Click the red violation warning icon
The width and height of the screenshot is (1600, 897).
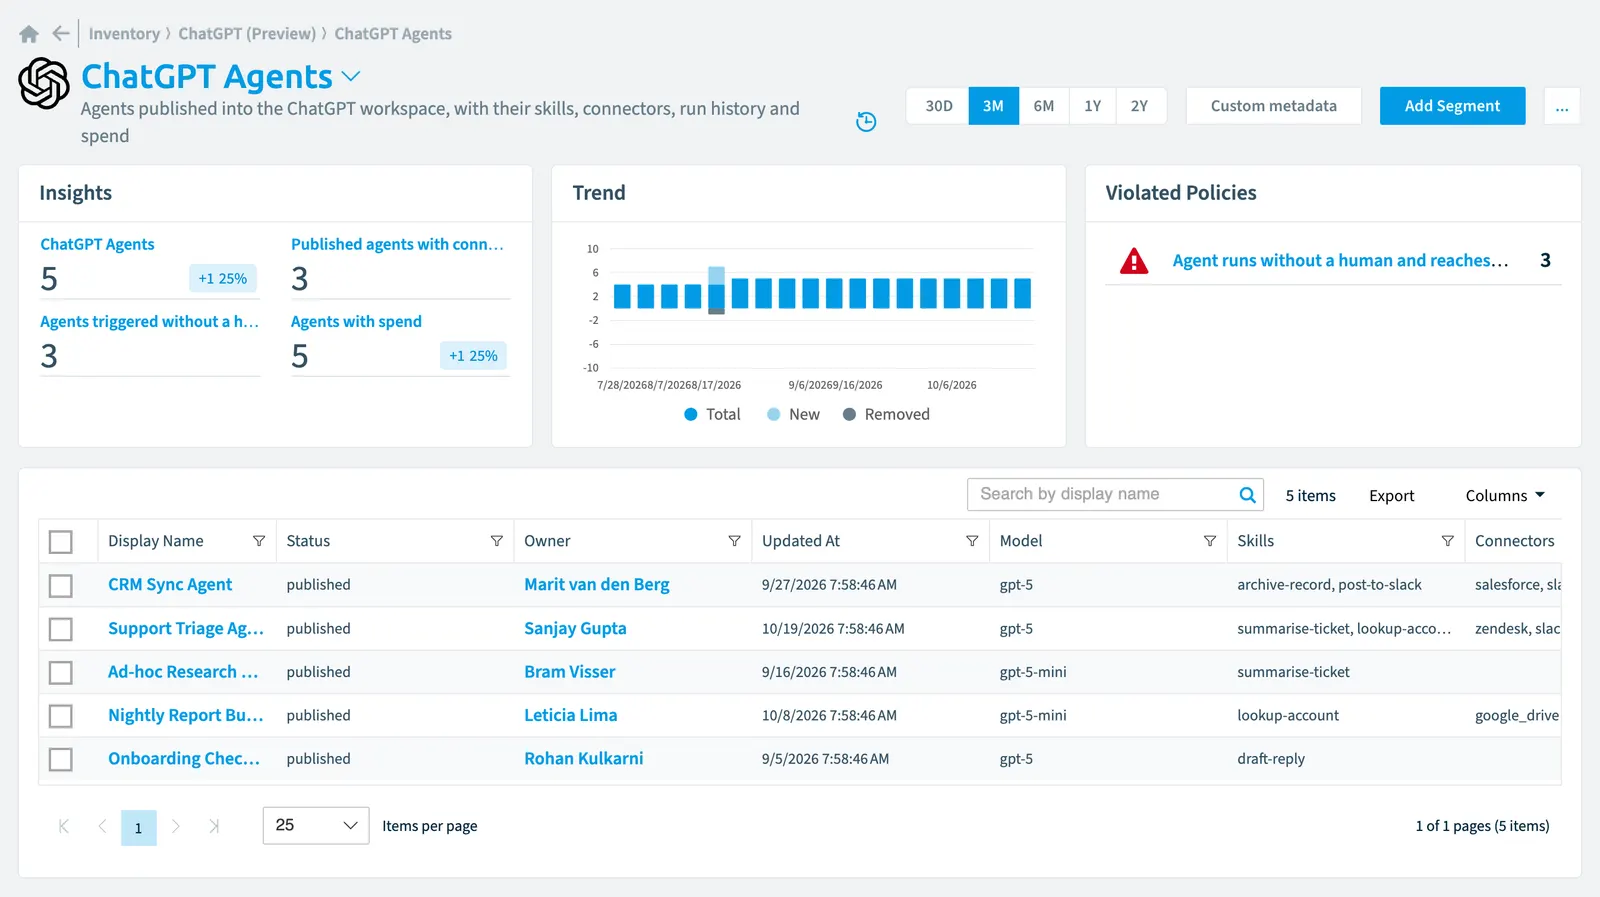(x=1134, y=261)
